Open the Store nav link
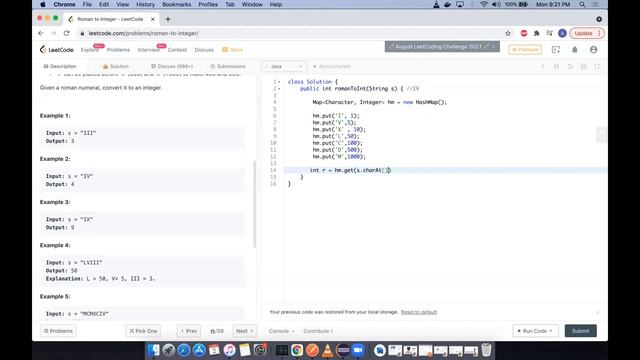 pyautogui.click(x=233, y=50)
